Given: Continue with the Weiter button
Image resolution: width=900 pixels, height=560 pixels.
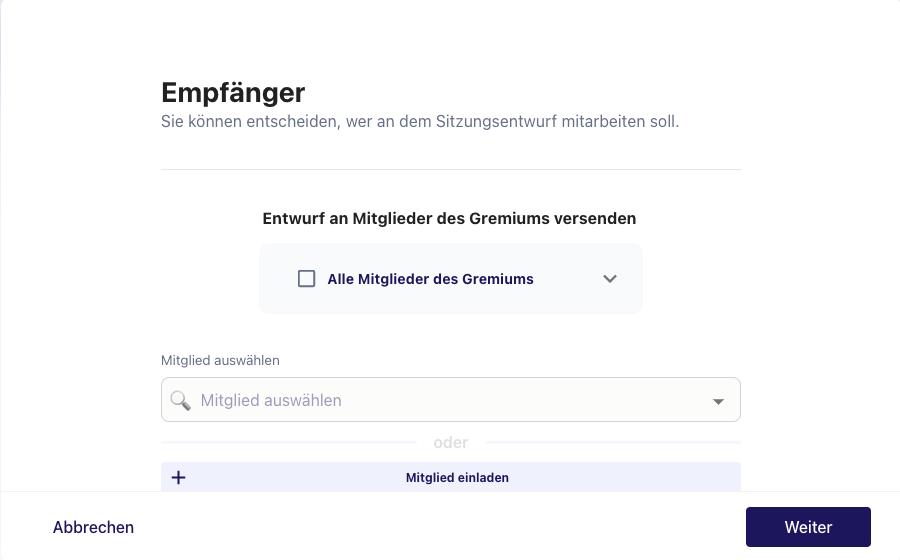Looking at the screenshot, I should click(808, 527).
